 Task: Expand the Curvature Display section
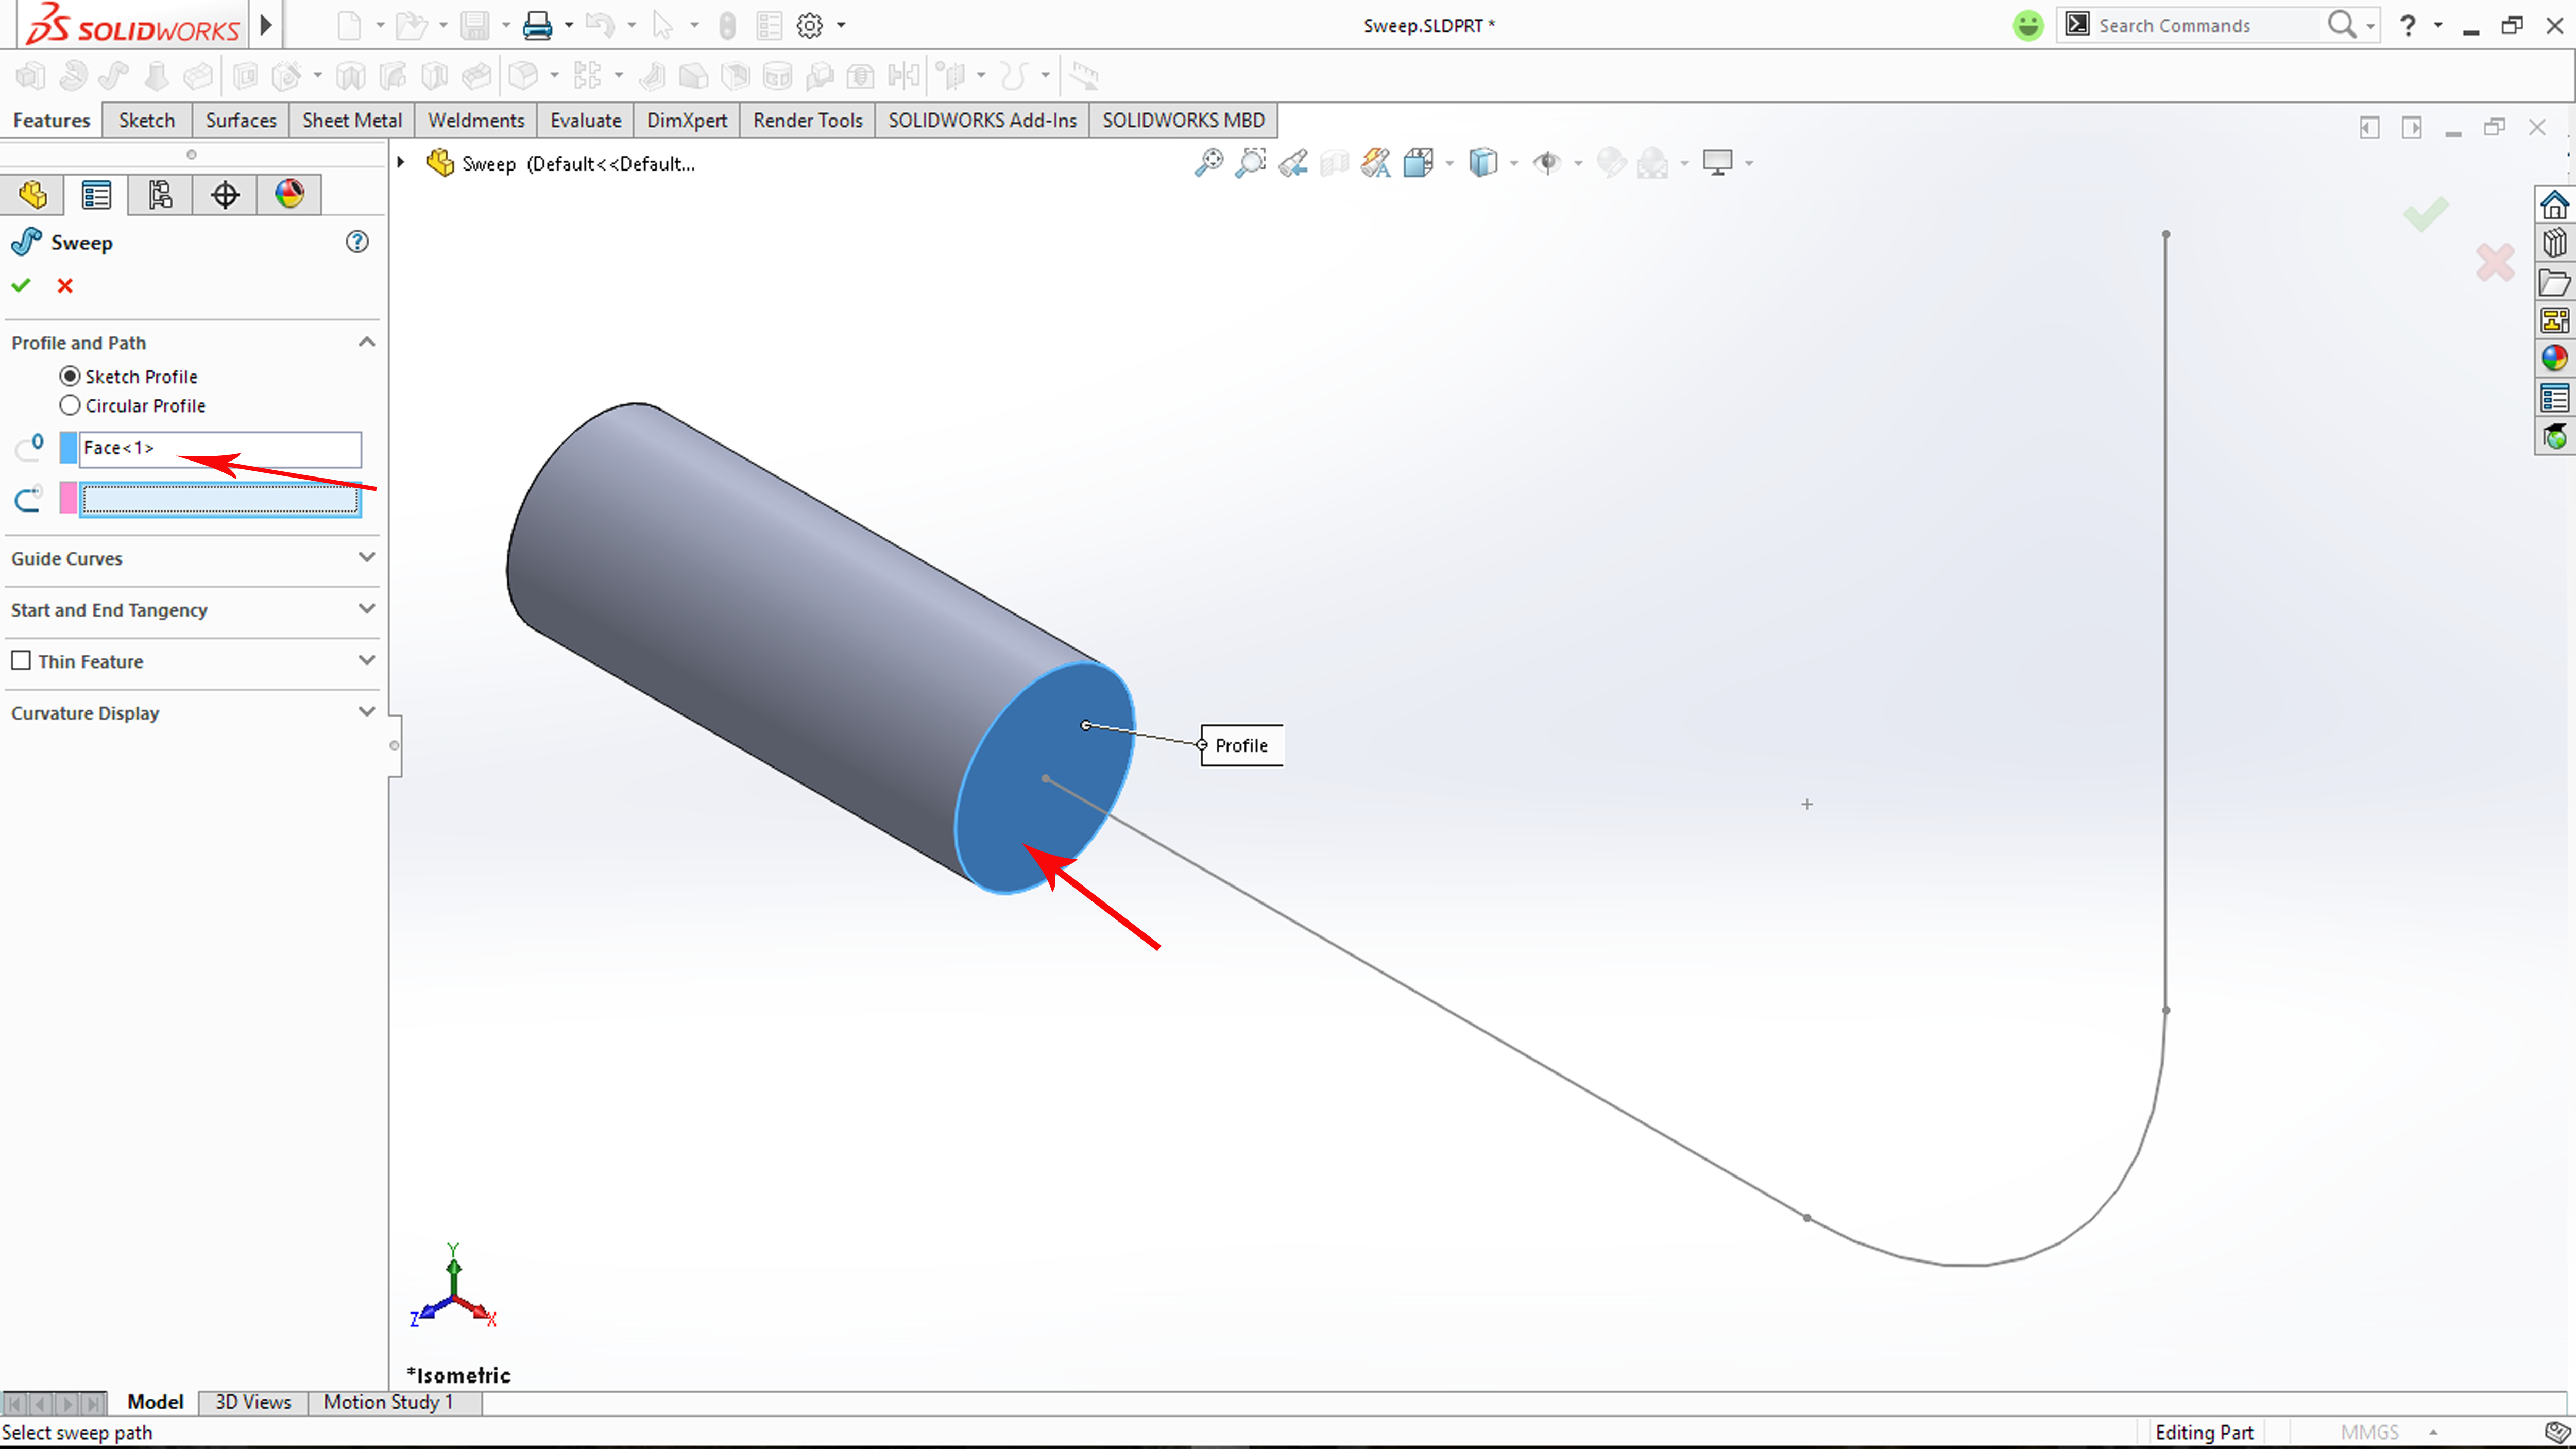(367, 712)
